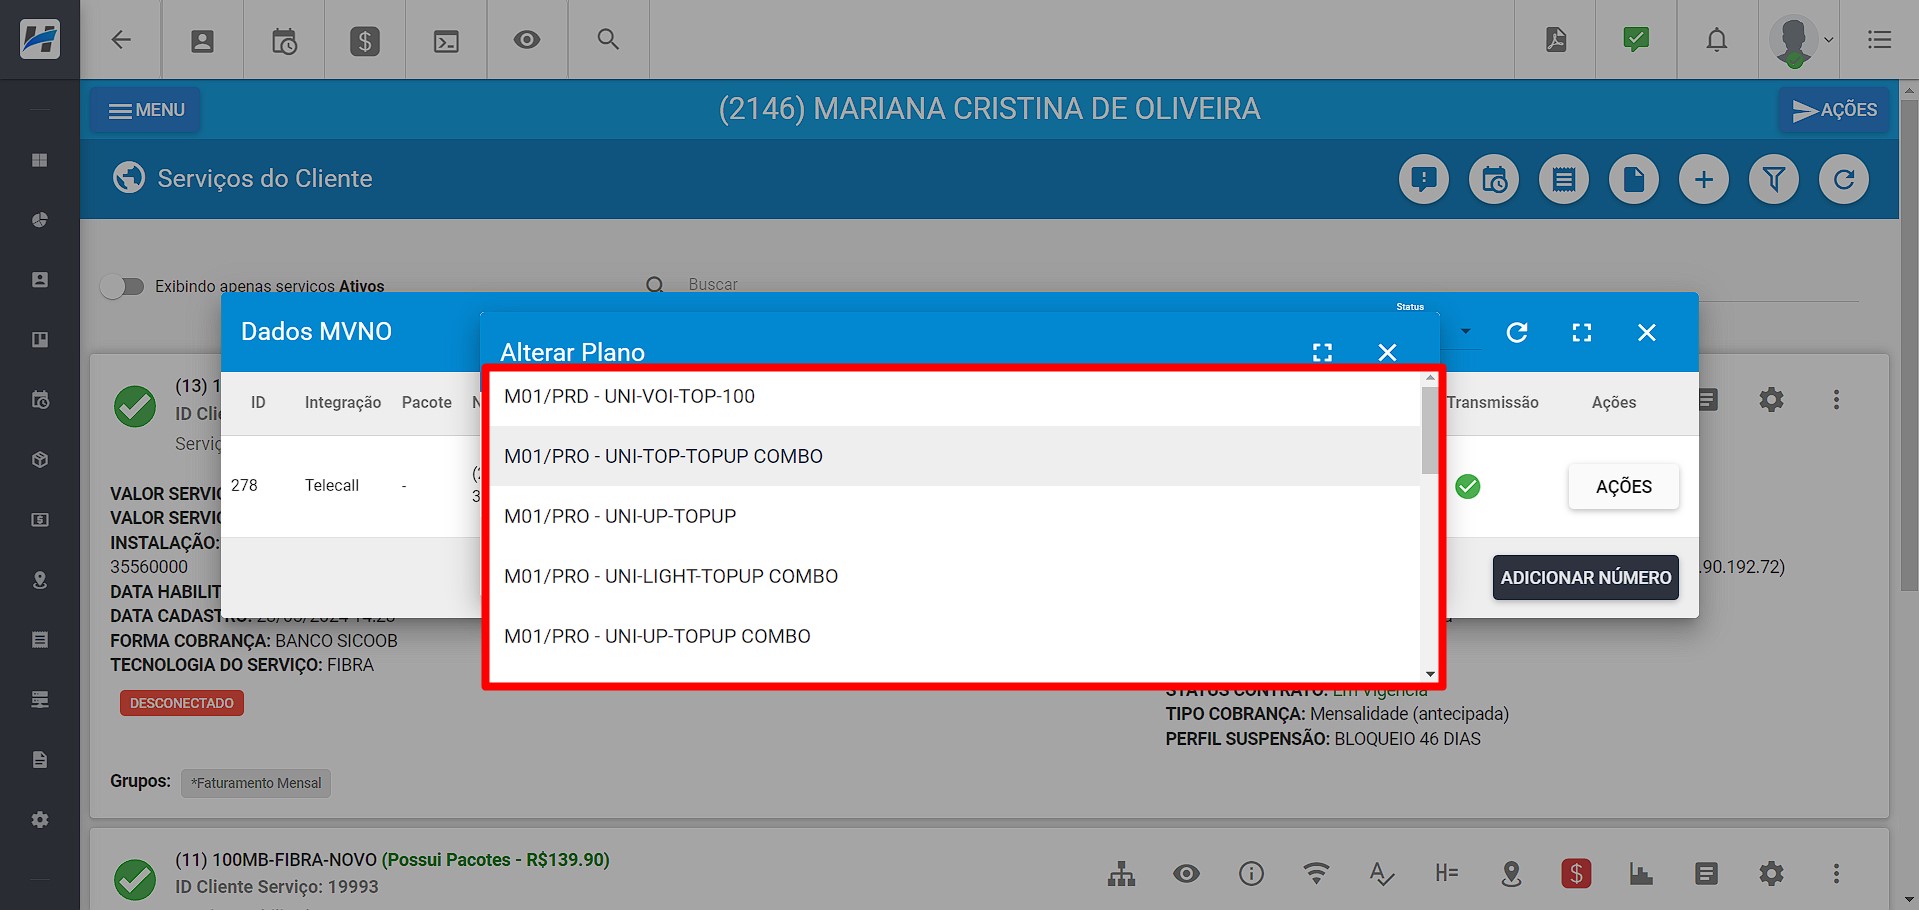
Task: Open the filter funnel round icon
Action: pyautogui.click(x=1774, y=180)
